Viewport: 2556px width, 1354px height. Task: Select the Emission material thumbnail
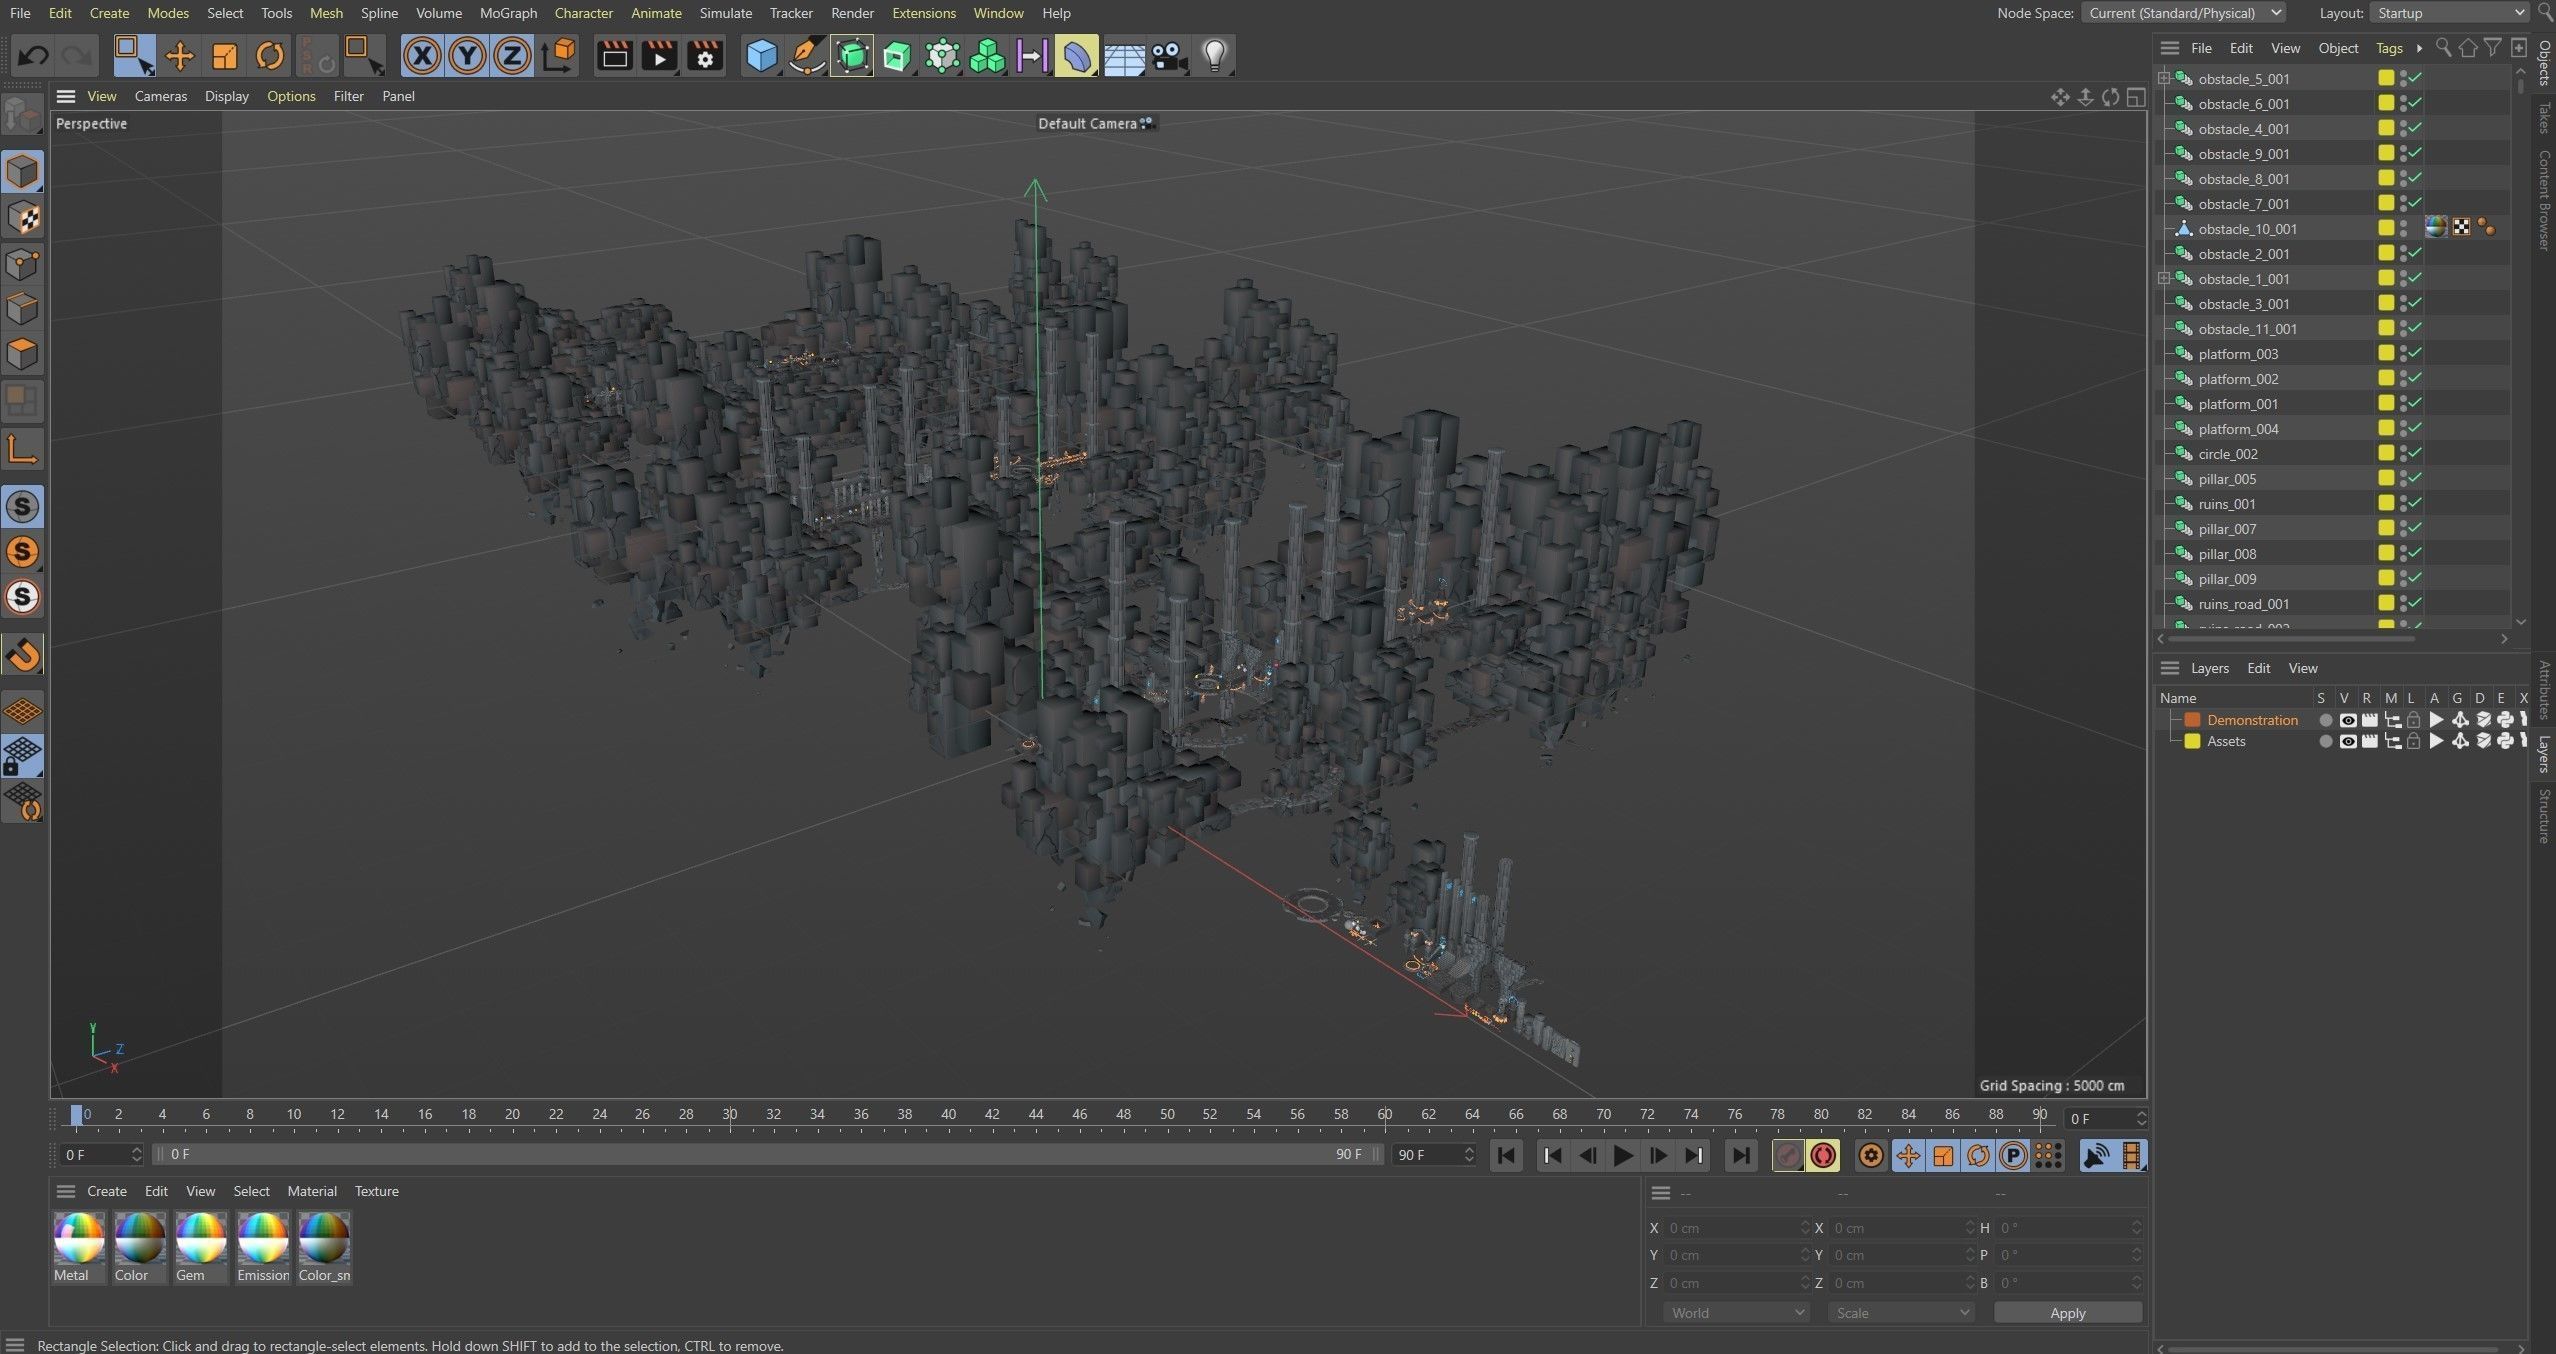pyautogui.click(x=262, y=1238)
